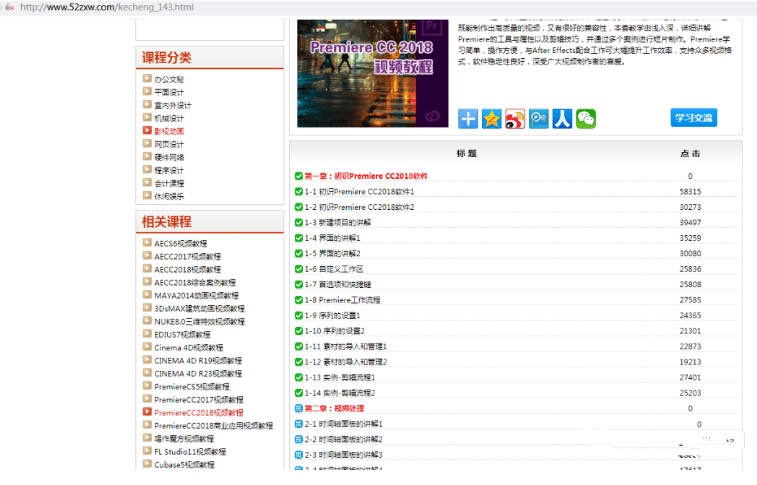Select the highlighted 影视动画 category
This screenshot has height=485, width=757.
[x=169, y=131]
